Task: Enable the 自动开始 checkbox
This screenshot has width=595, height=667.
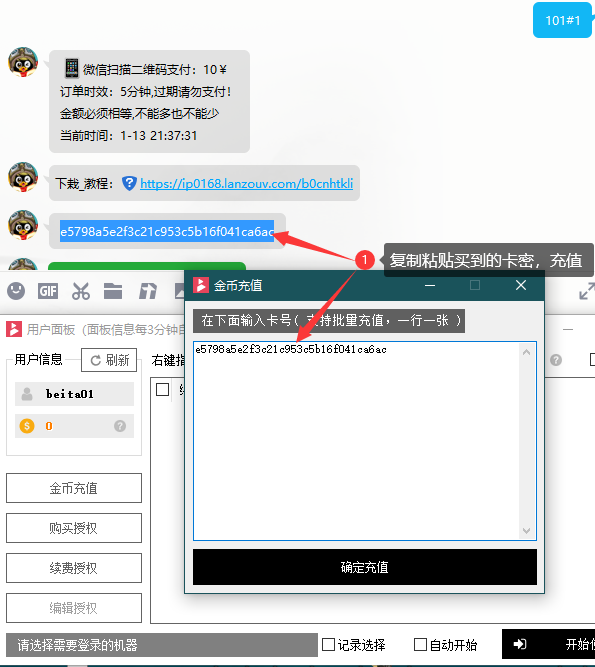Action: pos(420,644)
